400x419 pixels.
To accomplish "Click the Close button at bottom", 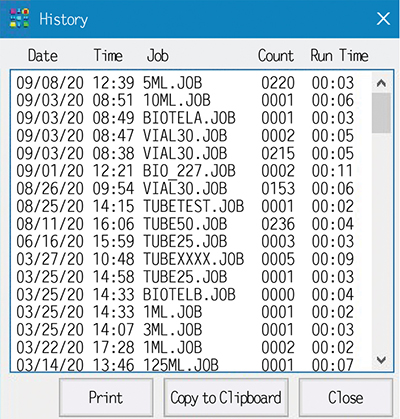I will tap(346, 397).
